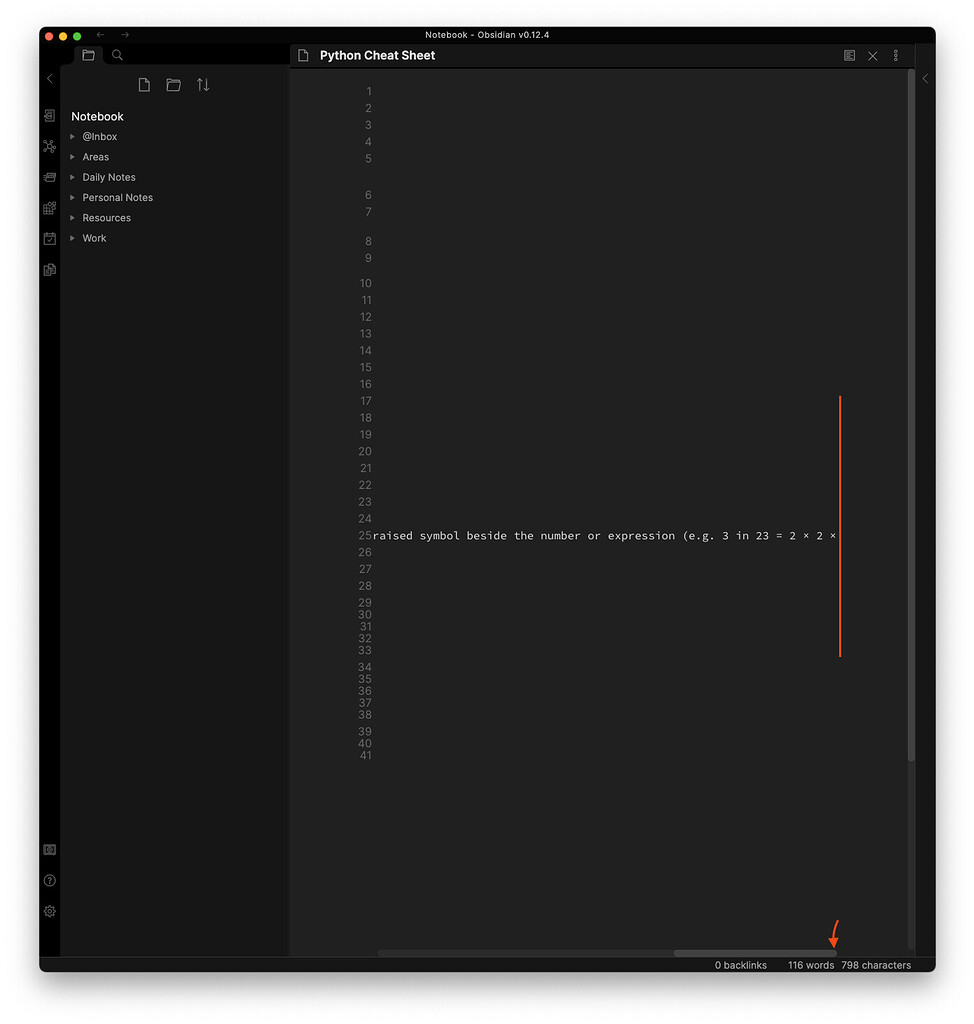Image resolution: width=974 pixels, height=1024 pixels.
Task: Open the command palette icon
Action: coord(49,208)
